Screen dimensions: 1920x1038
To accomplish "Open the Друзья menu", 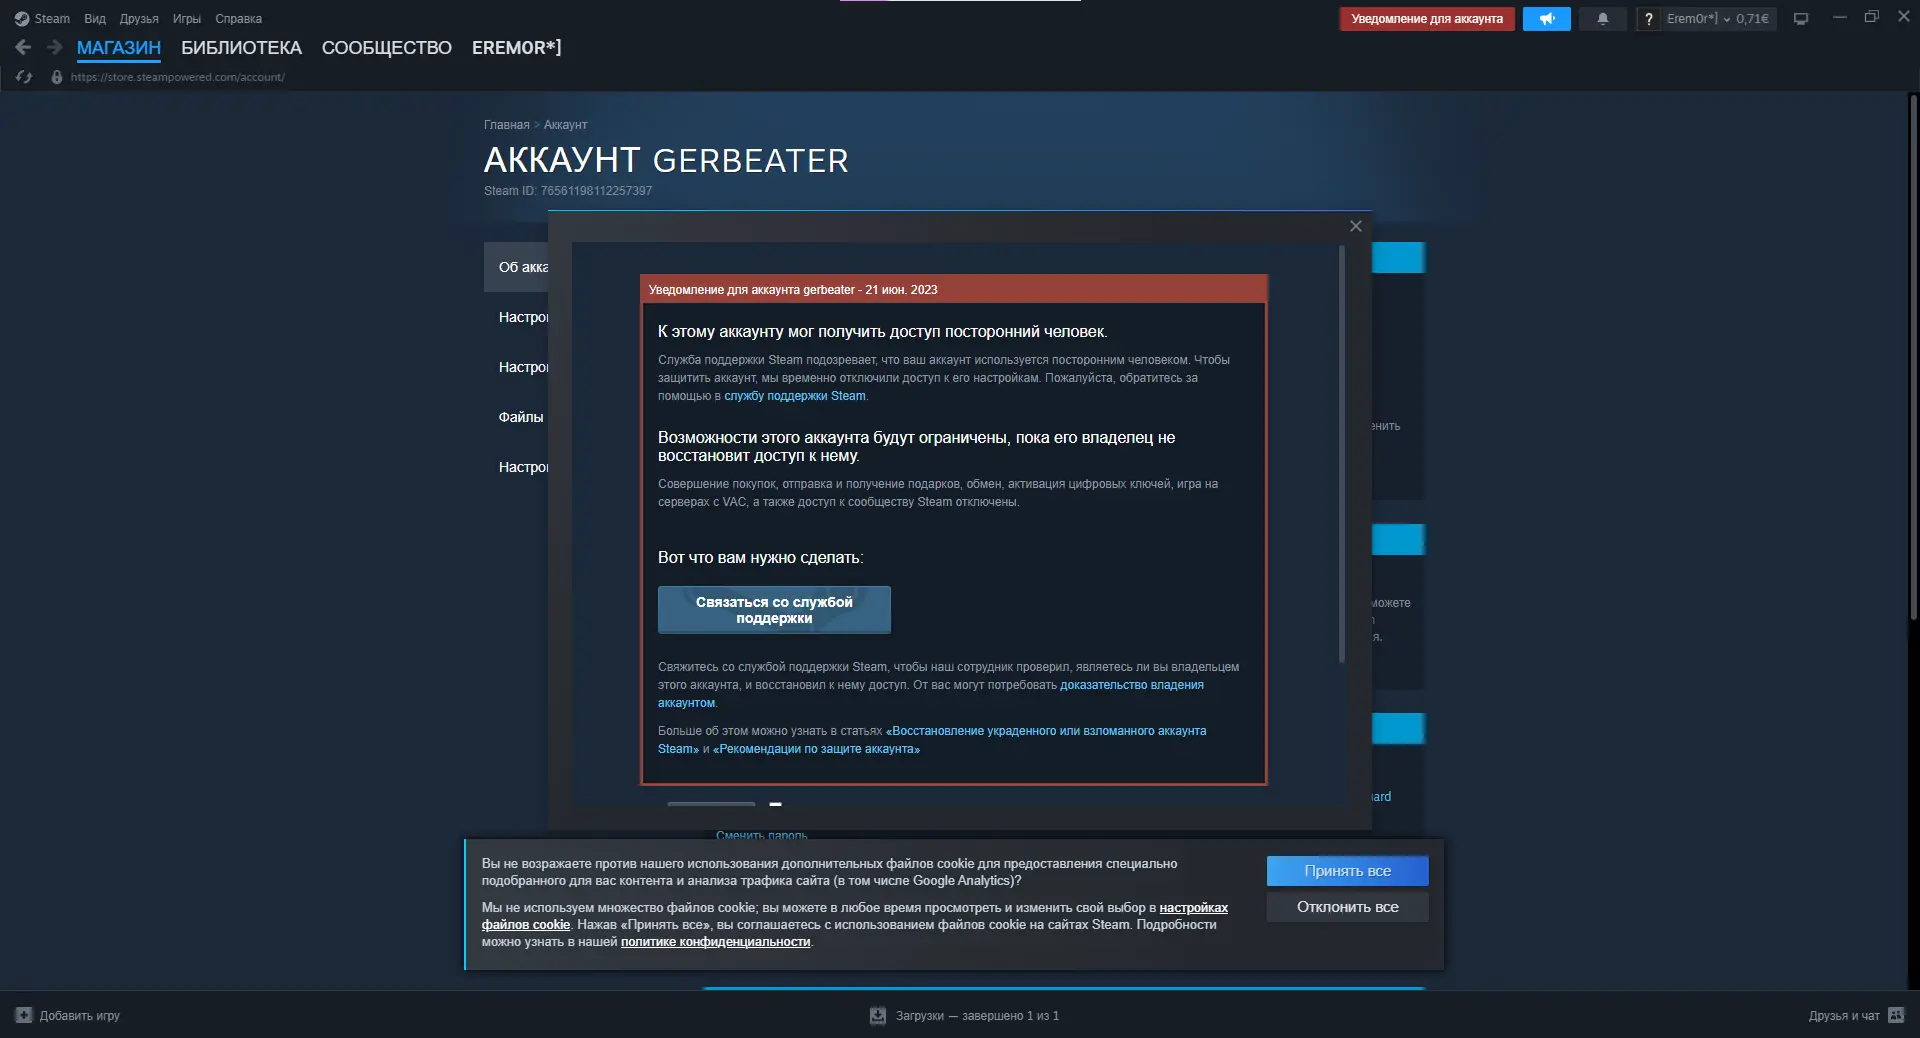I will pyautogui.click(x=139, y=19).
